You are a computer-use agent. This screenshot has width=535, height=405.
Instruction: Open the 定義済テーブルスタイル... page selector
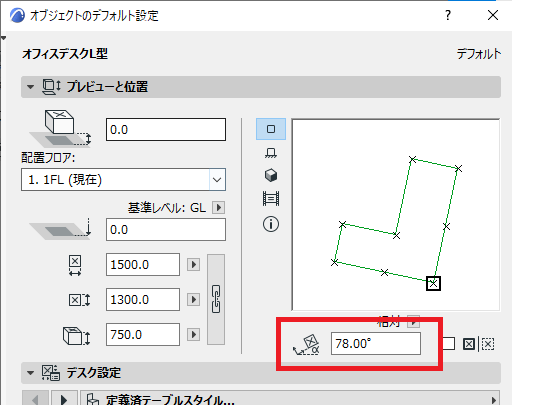[290, 399]
